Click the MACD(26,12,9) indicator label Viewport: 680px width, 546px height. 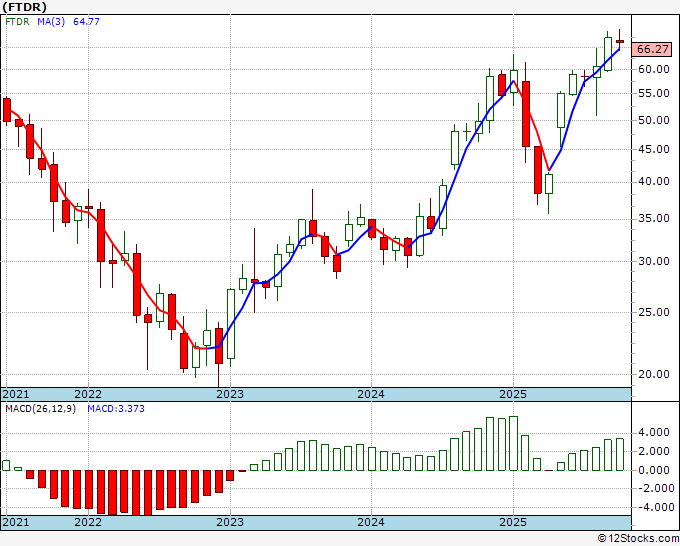coord(40,409)
